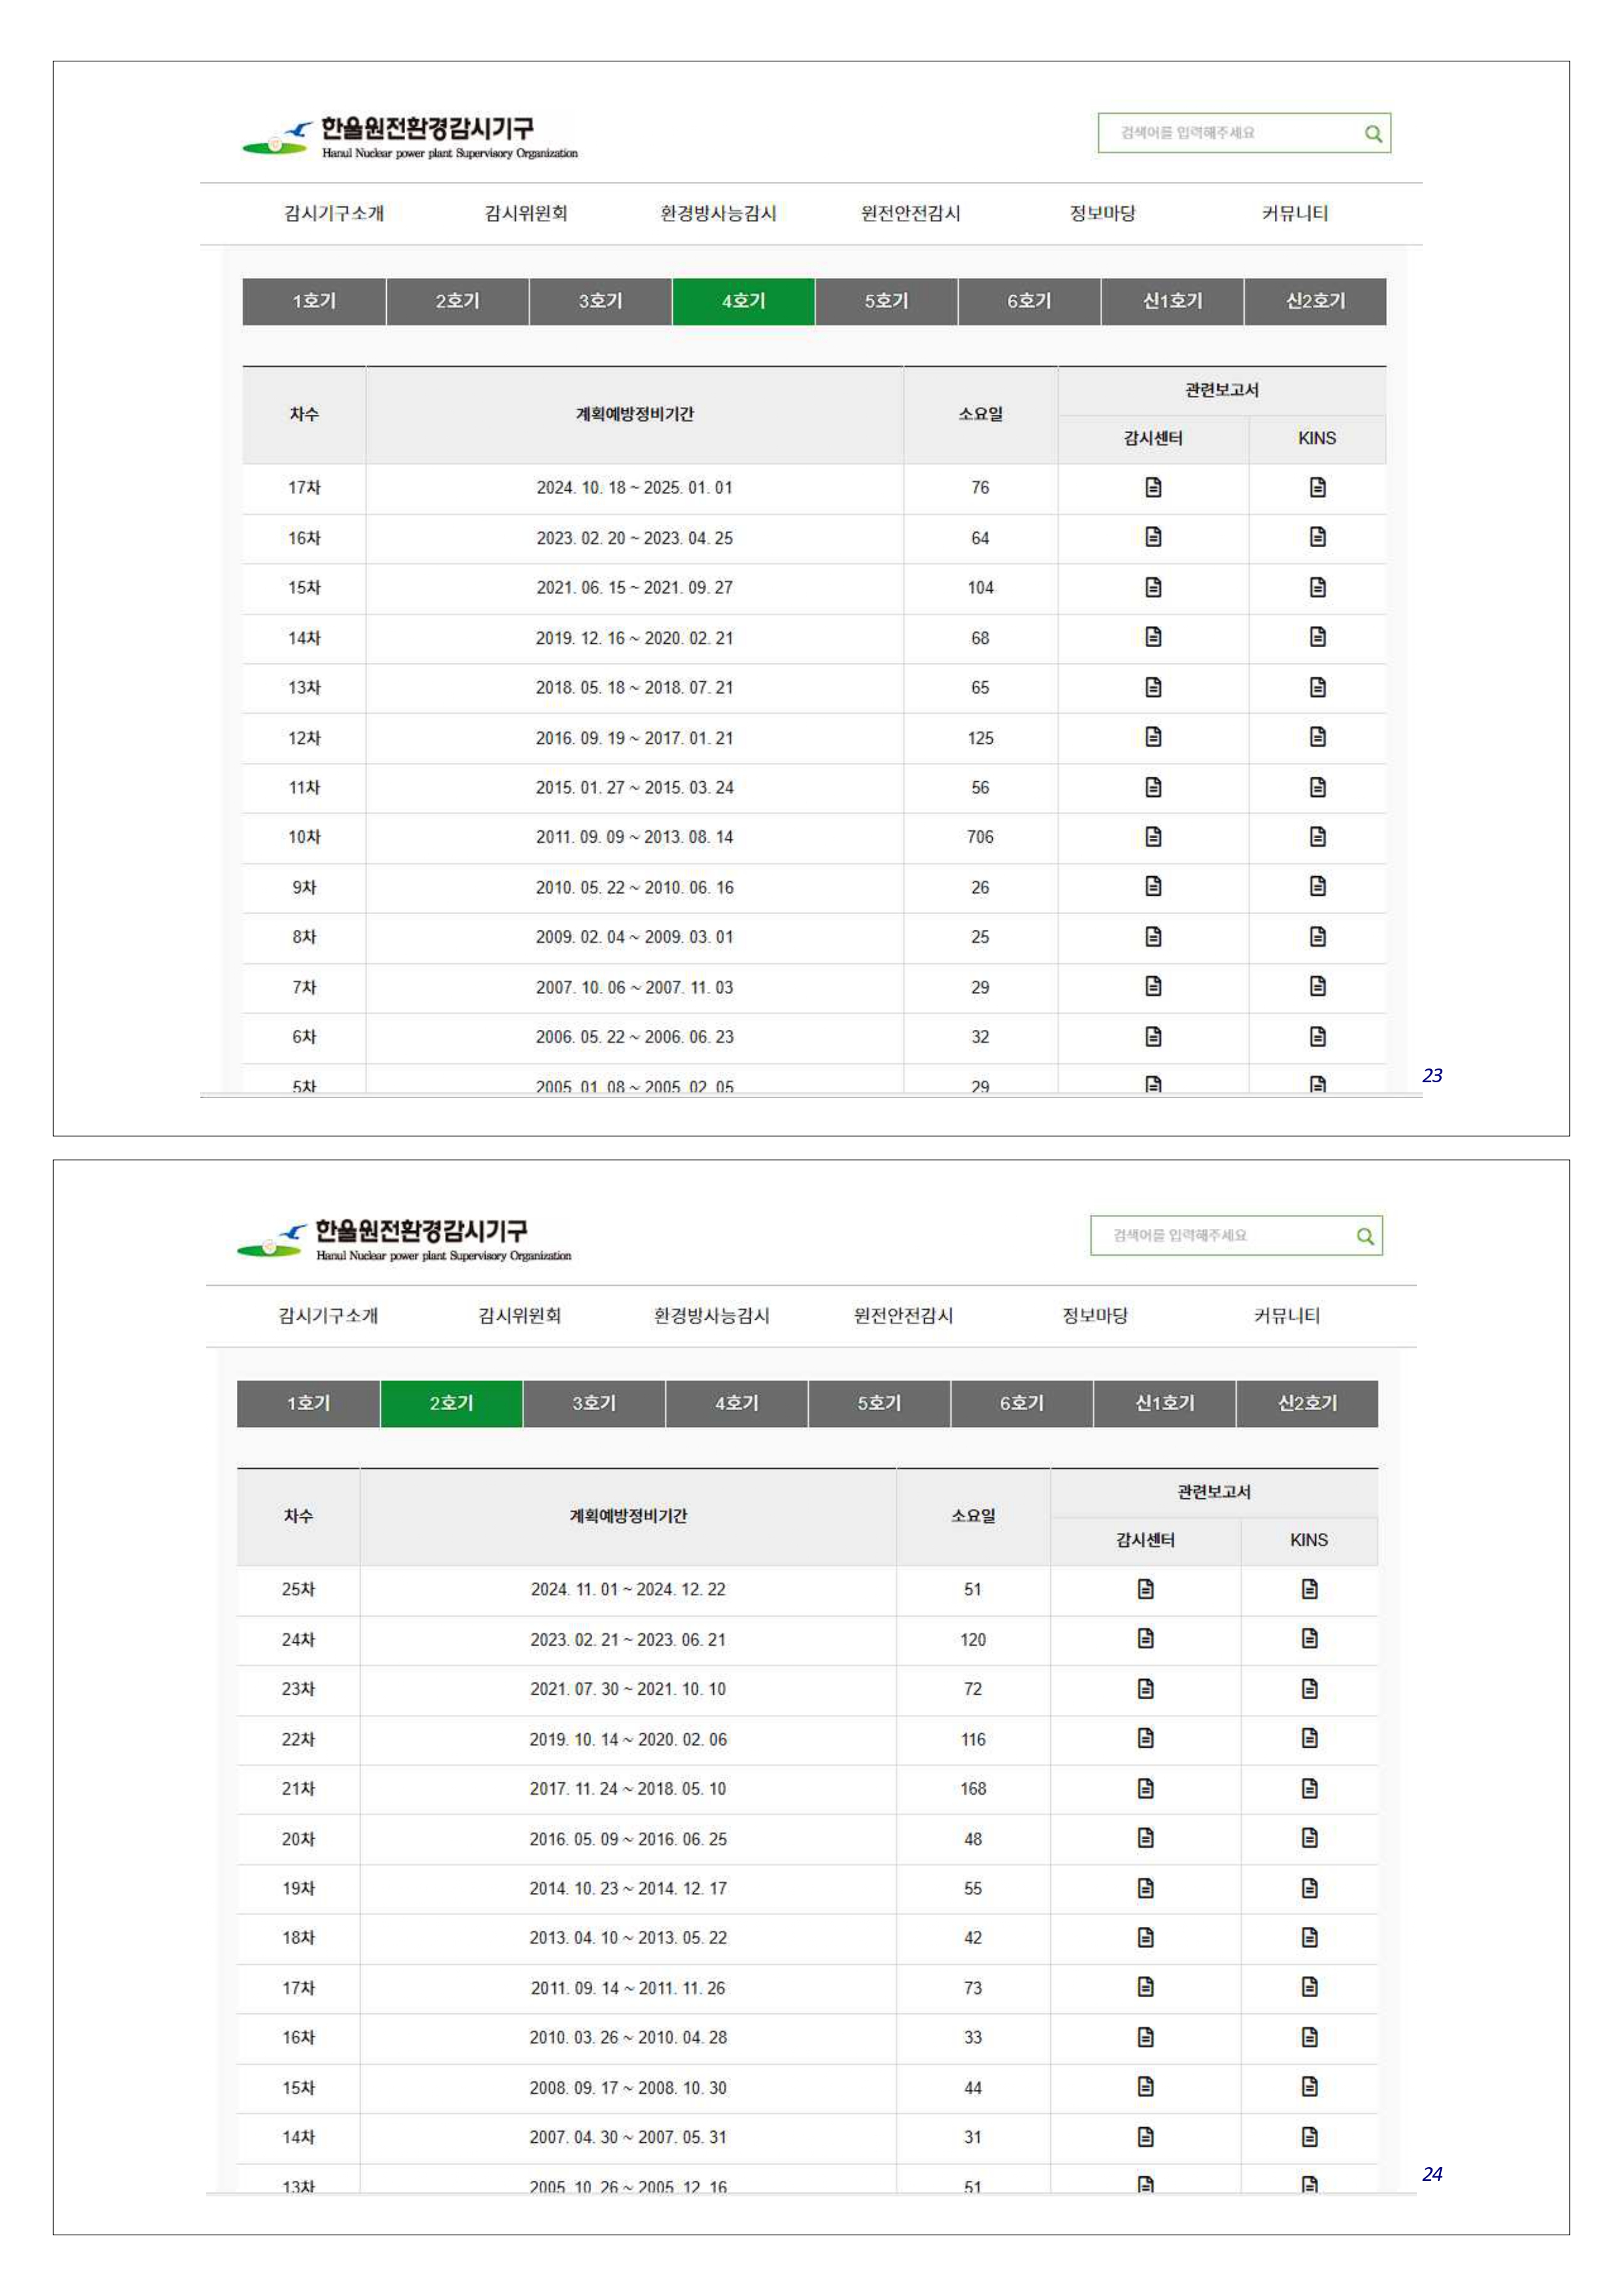
Task: Switch to 6호기 tab in lower page
Action: pyautogui.click(x=1021, y=1403)
